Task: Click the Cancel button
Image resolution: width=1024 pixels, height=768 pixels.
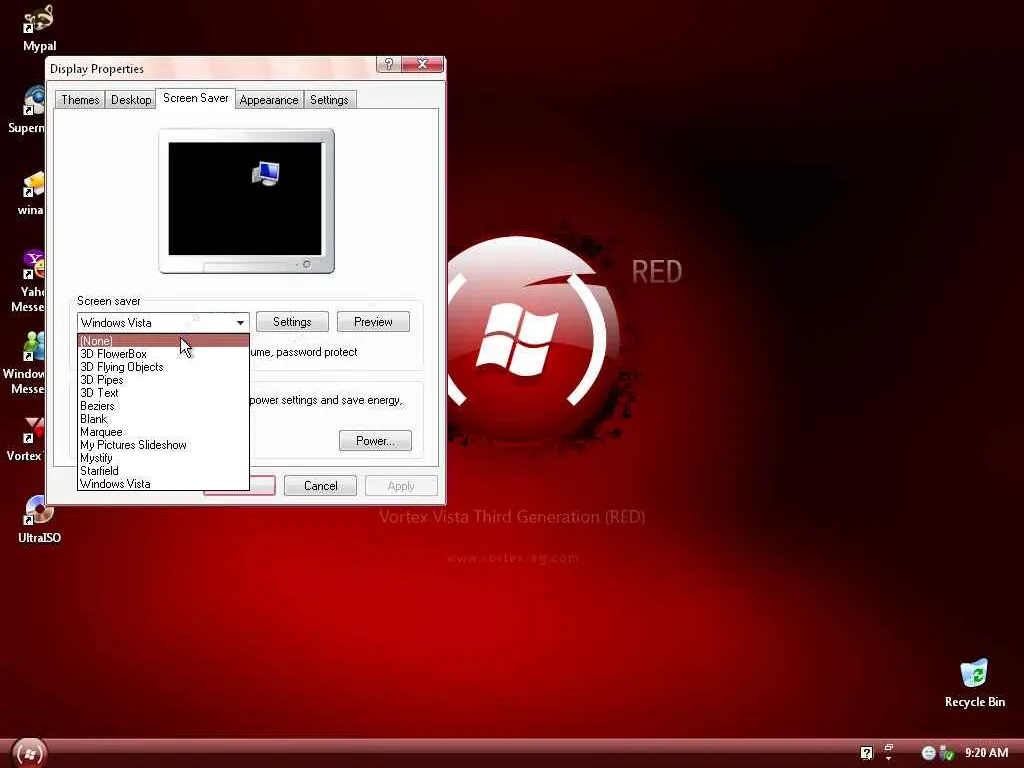Action: pyautogui.click(x=320, y=486)
